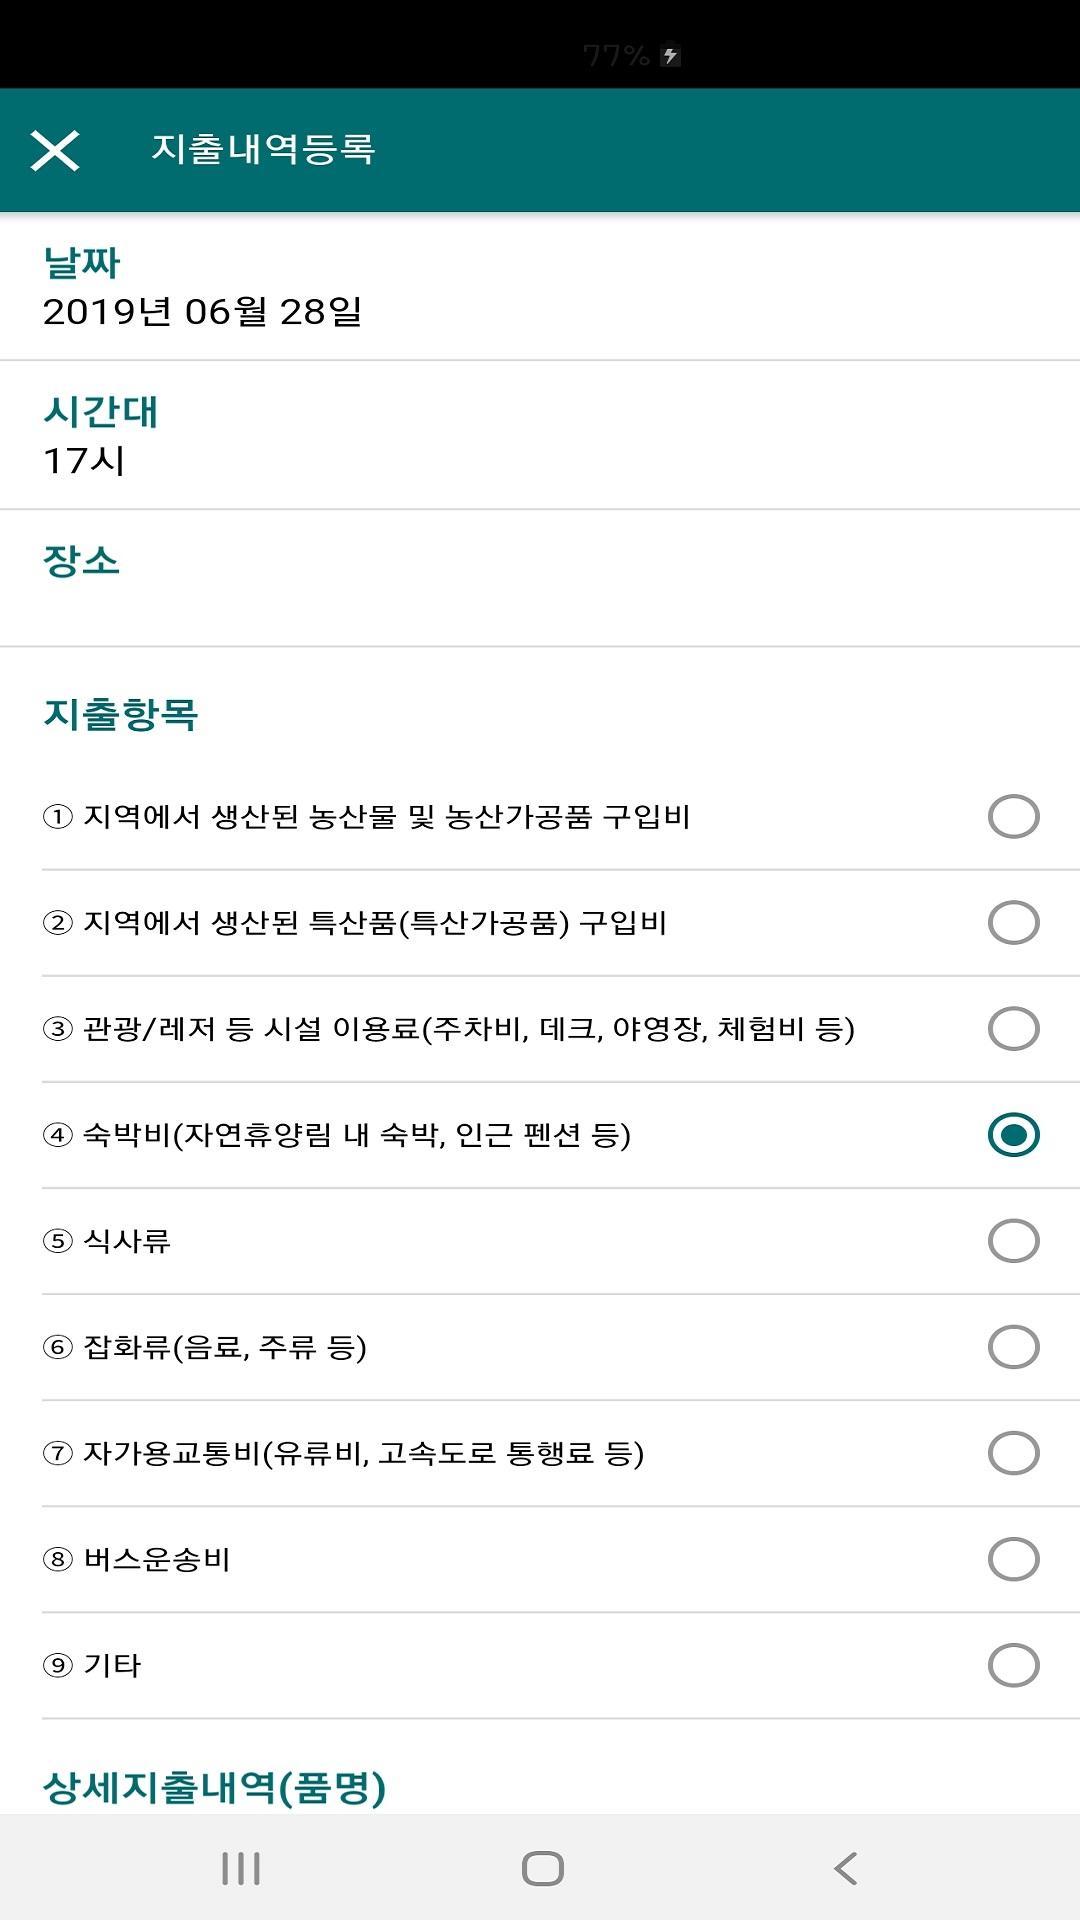Image resolution: width=1080 pixels, height=1920 pixels.
Task: Tap the battery charging indicator in status bar
Action: point(671,56)
